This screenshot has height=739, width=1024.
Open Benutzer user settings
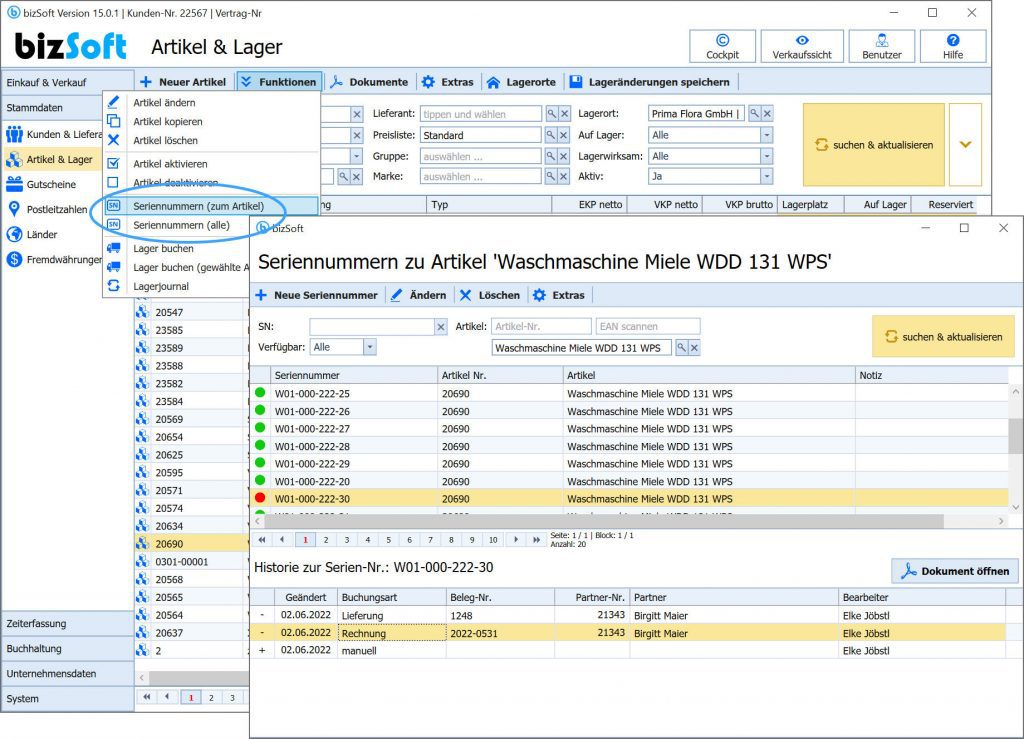coord(882,46)
